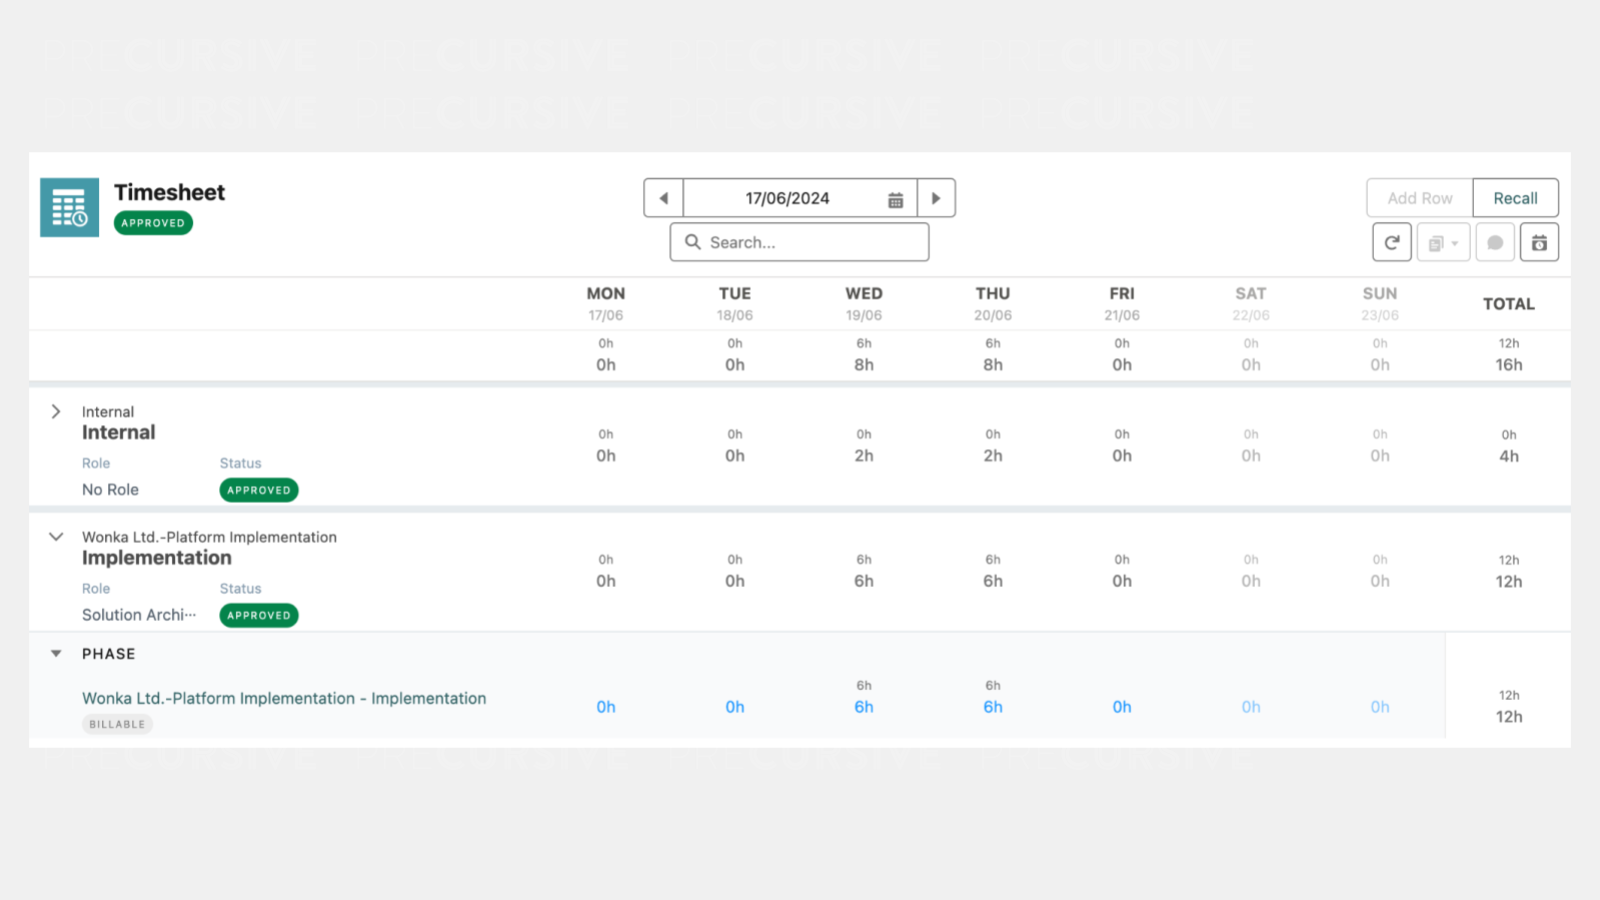This screenshot has width=1600, height=900.
Task: Open the date picker calendar icon
Action: (x=895, y=199)
